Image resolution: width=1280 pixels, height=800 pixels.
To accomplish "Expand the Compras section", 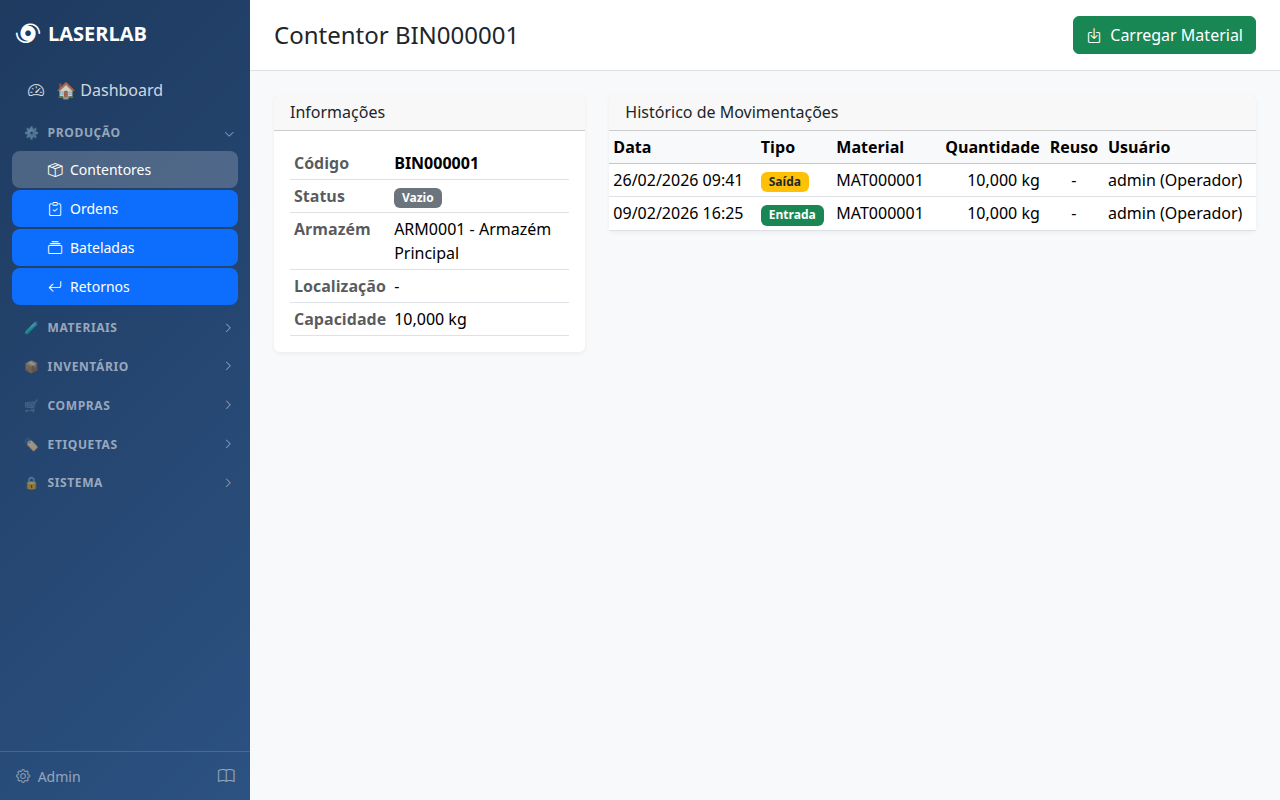I will tap(125, 405).
